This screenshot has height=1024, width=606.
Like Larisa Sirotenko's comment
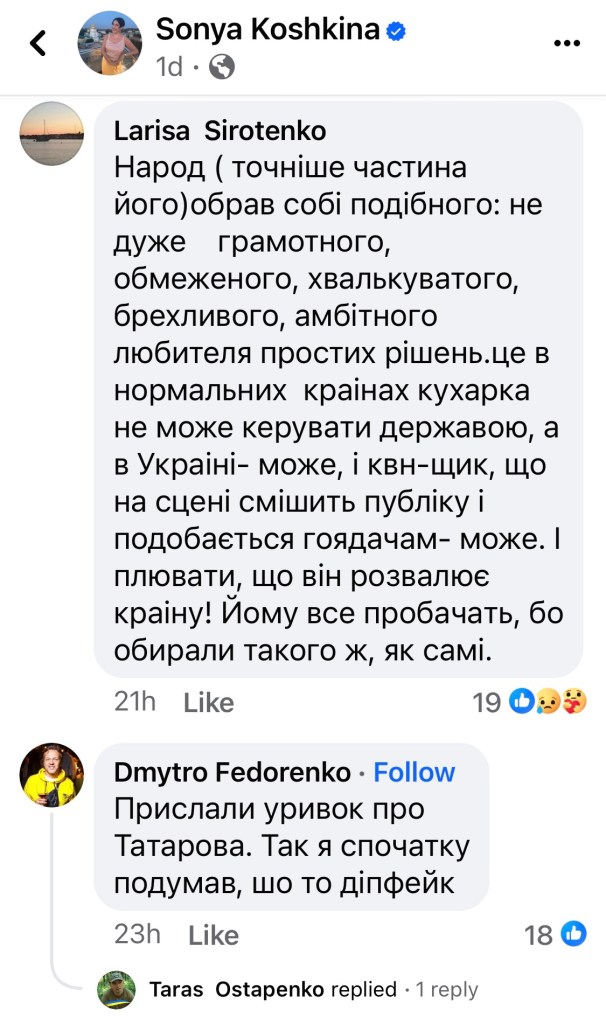point(209,703)
